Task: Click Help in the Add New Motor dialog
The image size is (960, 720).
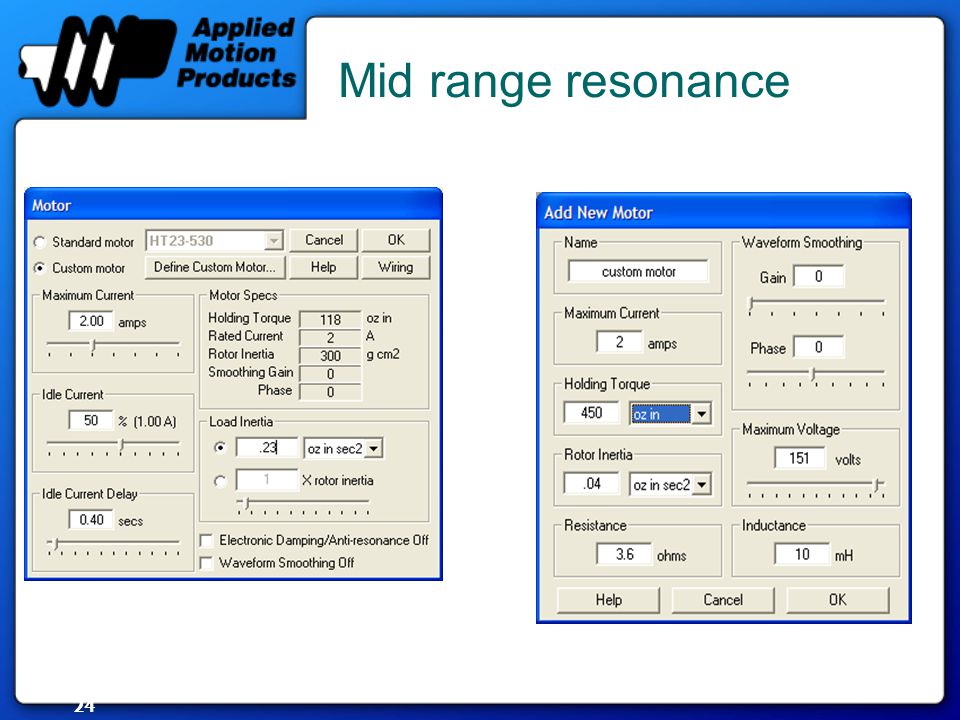Action: point(609,599)
